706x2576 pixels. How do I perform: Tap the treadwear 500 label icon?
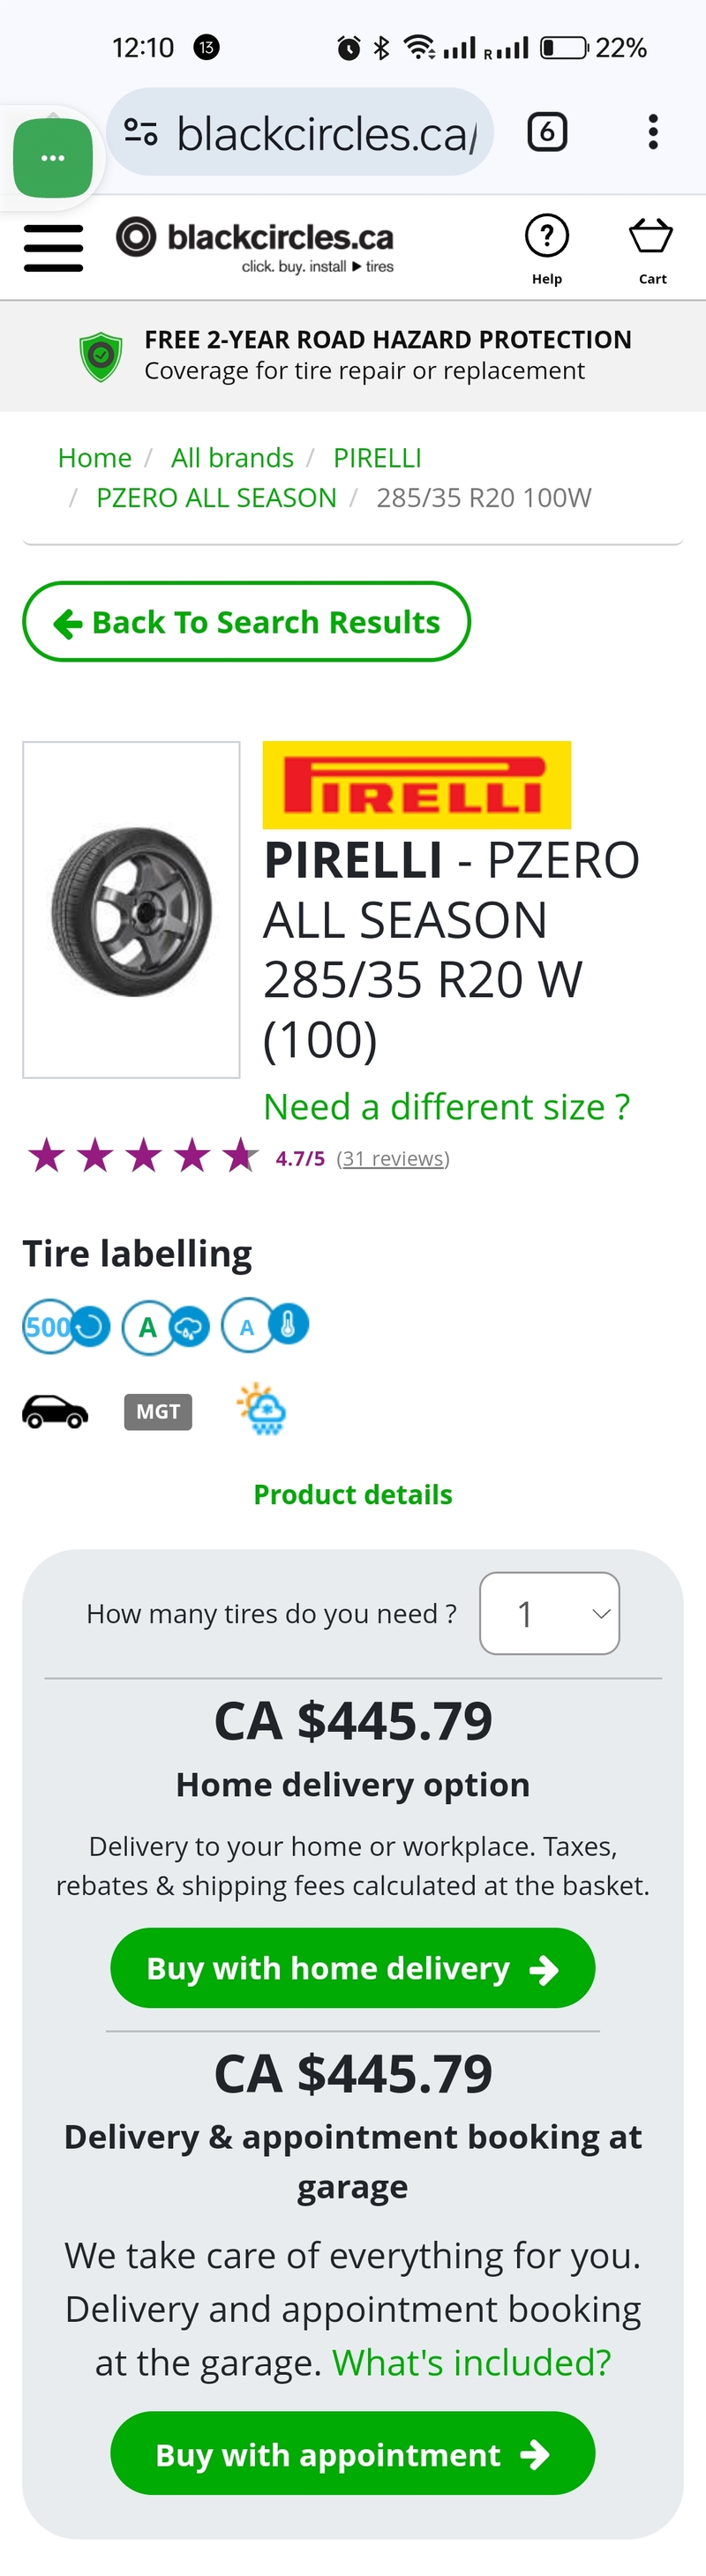65,1326
